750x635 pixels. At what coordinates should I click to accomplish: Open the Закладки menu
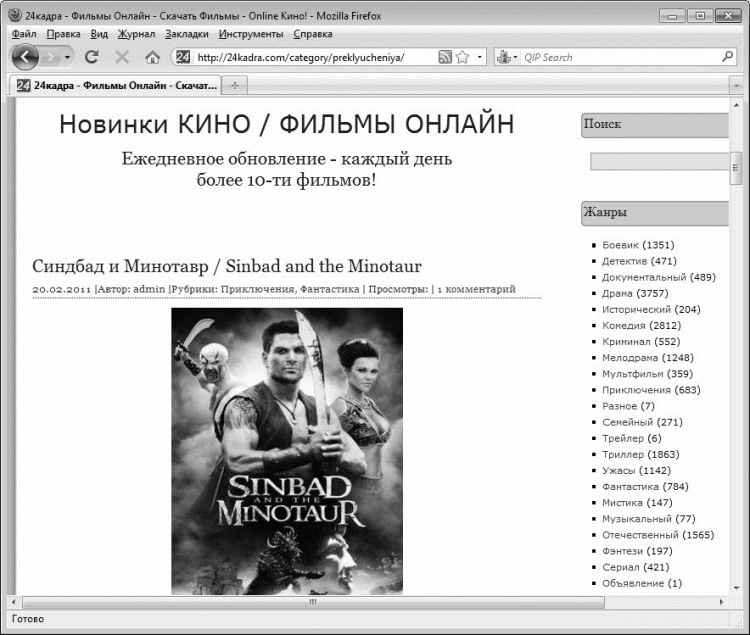point(187,34)
